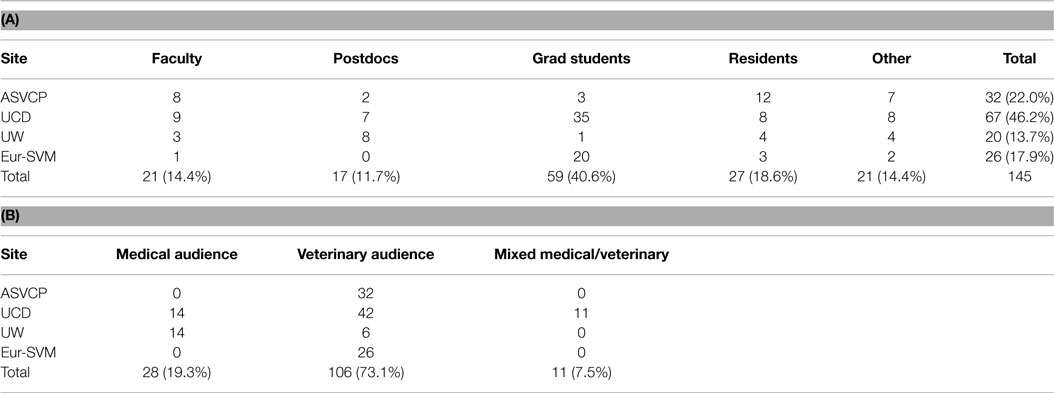The height and width of the screenshot is (393, 1054).
Task: Click the UCD grad students value 35
Action: coord(581,116)
